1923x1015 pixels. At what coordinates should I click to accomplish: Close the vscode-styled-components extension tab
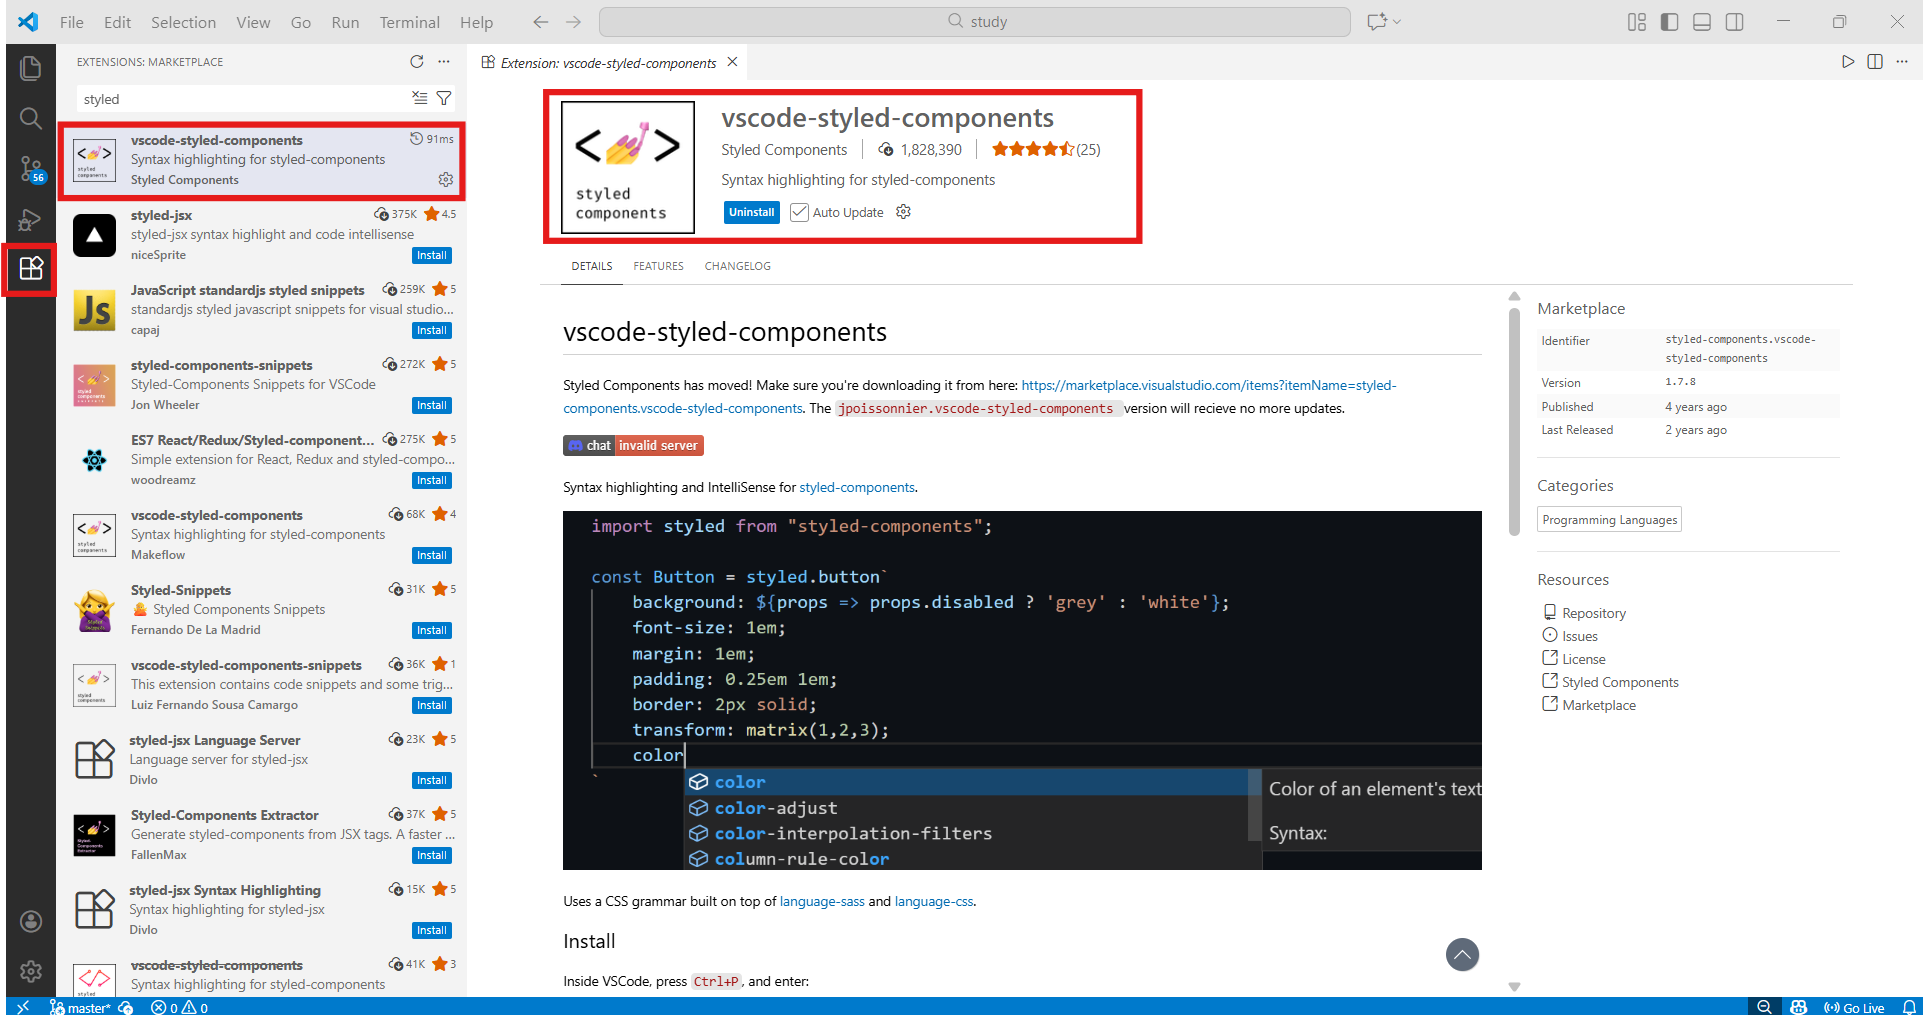point(732,62)
